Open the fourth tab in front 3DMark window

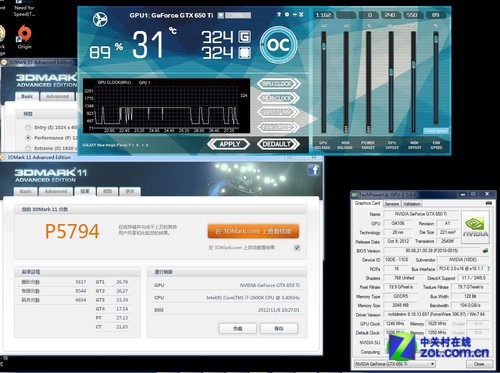(107, 191)
